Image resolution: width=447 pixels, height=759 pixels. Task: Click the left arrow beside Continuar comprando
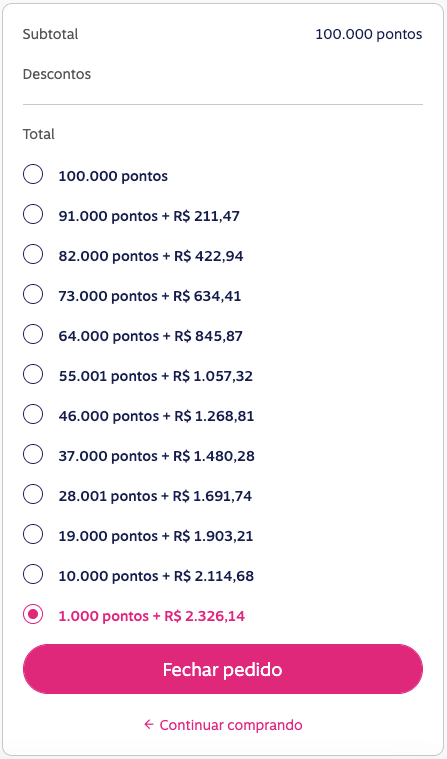(149, 725)
